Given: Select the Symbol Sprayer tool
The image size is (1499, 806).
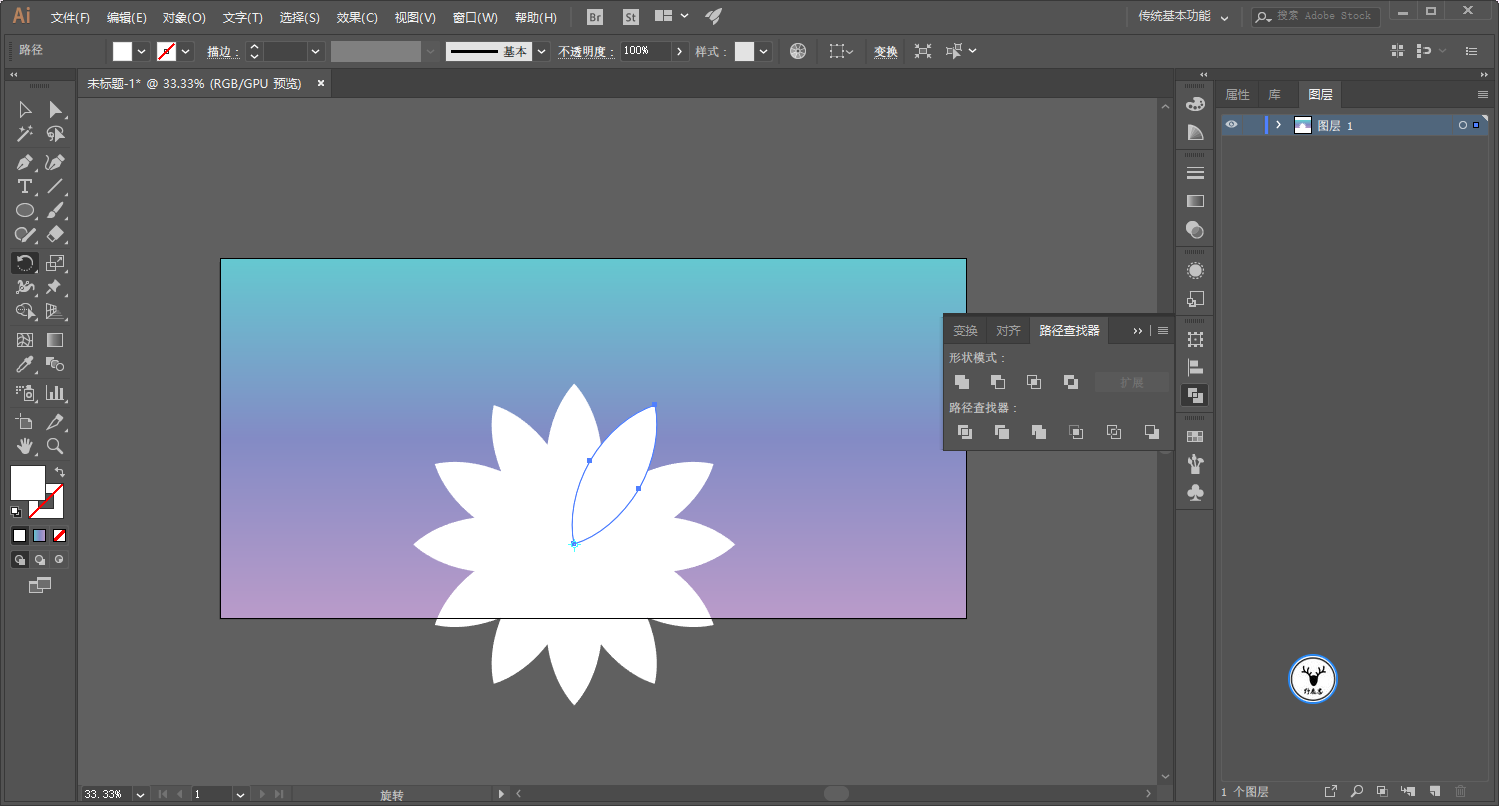Looking at the screenshot, I should 25,393.
